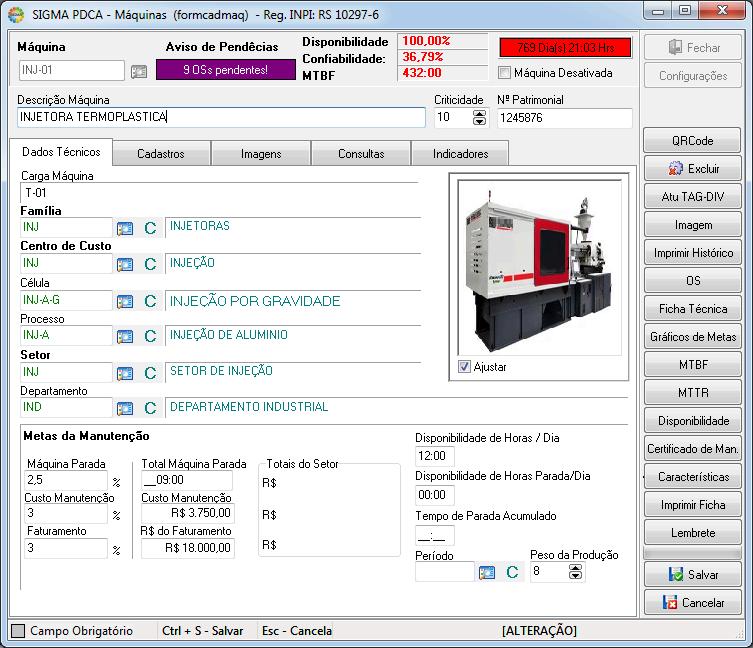Click the Salvar button
Viewport: 753px width, 648px height.
point(693,575)
